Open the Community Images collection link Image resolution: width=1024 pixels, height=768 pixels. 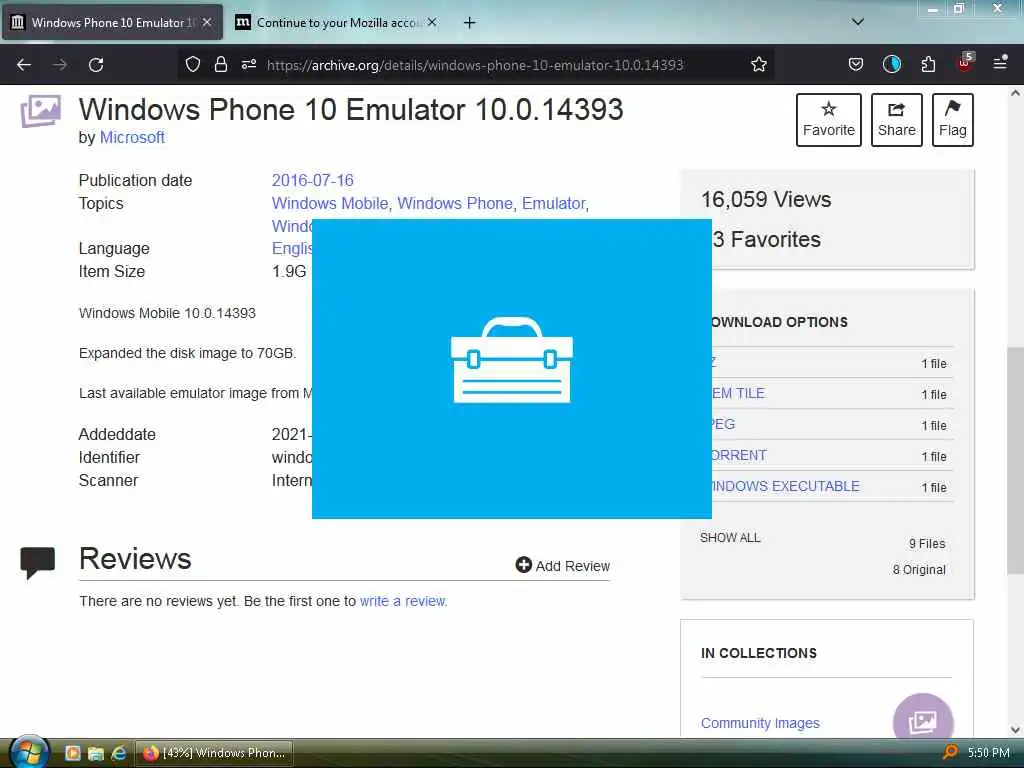point(760,723)
